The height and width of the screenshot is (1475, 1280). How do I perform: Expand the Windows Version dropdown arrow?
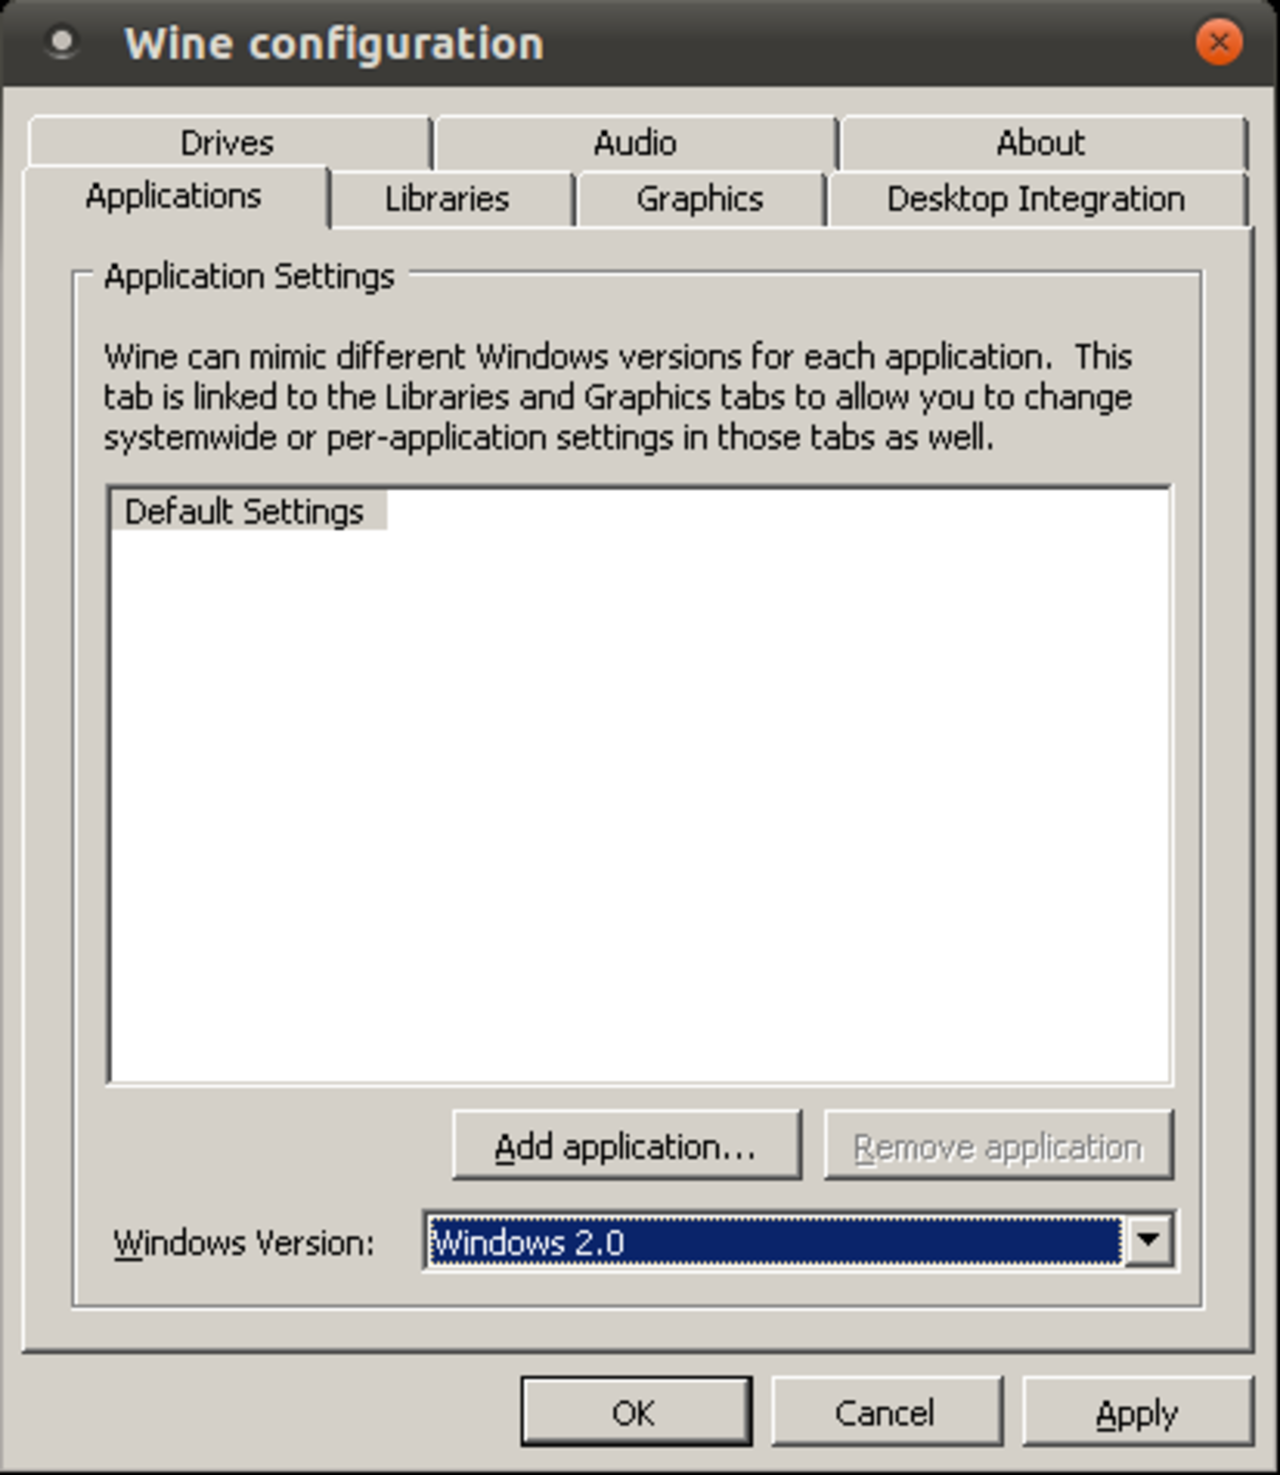tap(1148, 1241)
